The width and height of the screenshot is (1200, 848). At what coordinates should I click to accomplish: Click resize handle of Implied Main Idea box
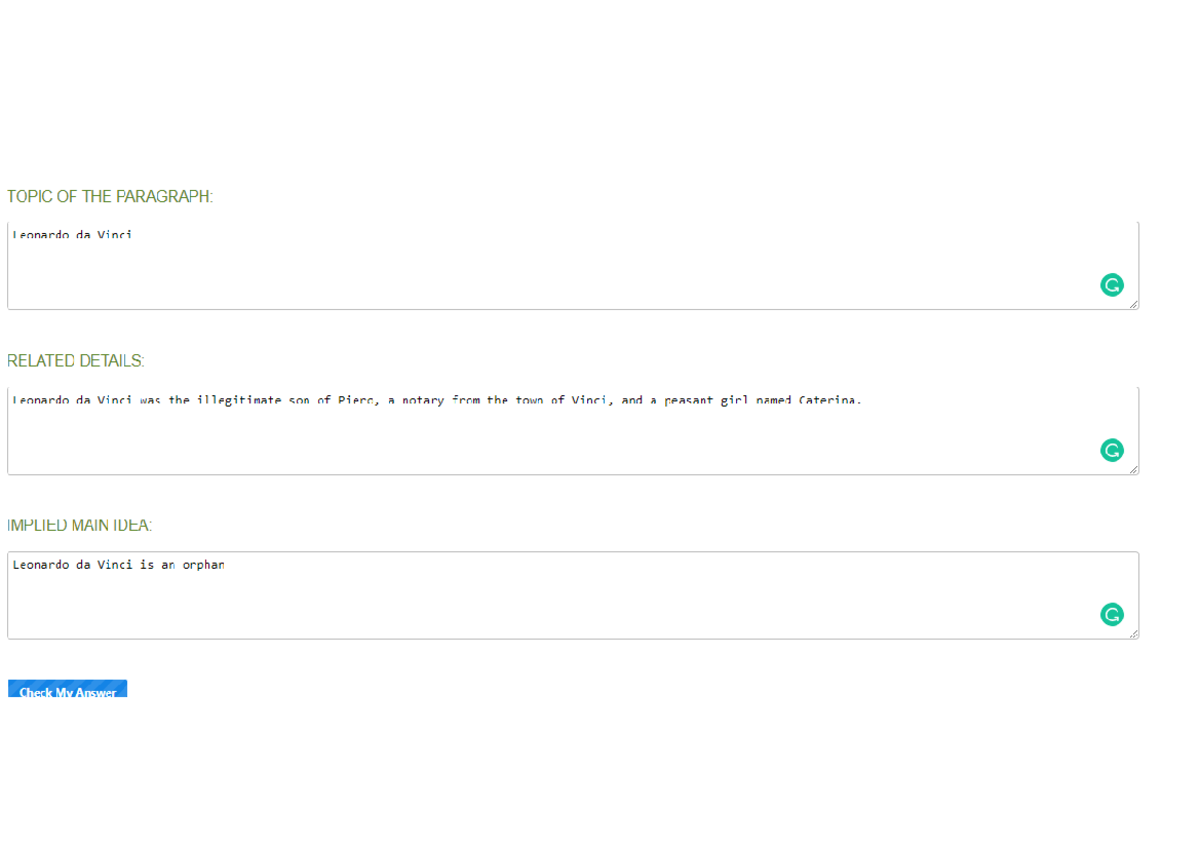click(x=1133, y=633)
